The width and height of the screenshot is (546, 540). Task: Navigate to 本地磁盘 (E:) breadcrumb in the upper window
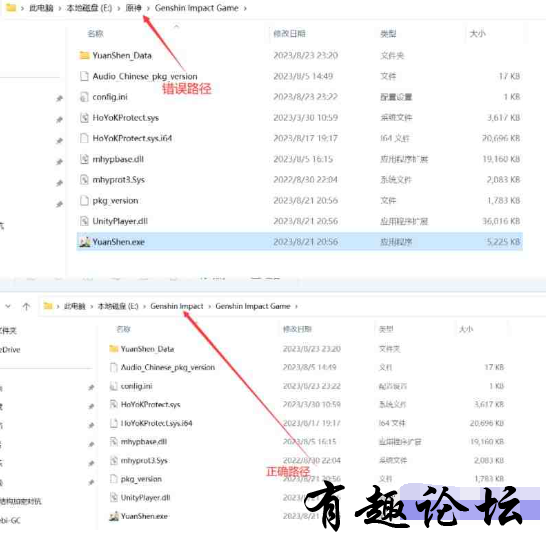click(89, 8)
